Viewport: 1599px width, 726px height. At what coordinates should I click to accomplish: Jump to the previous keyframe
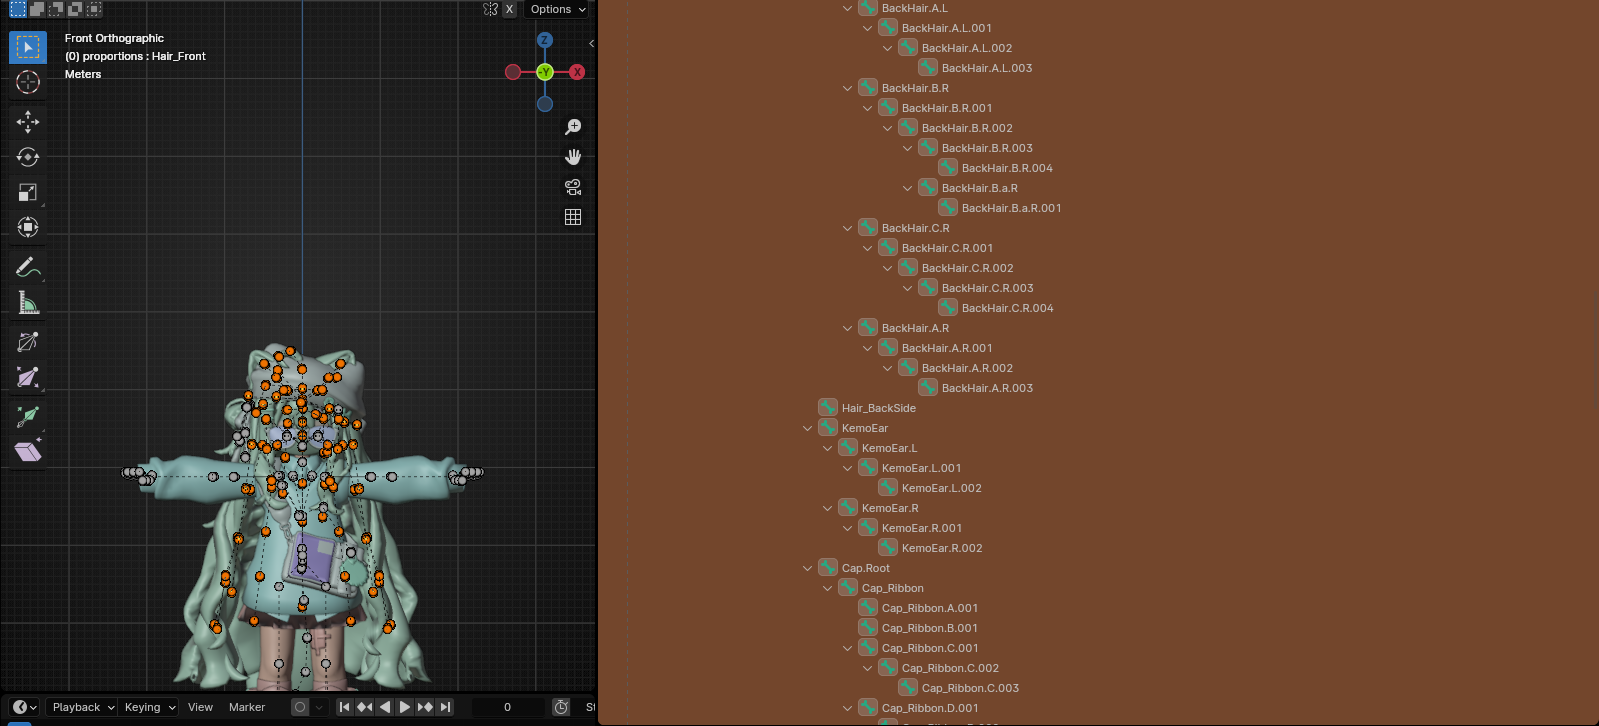click(365, 707)
